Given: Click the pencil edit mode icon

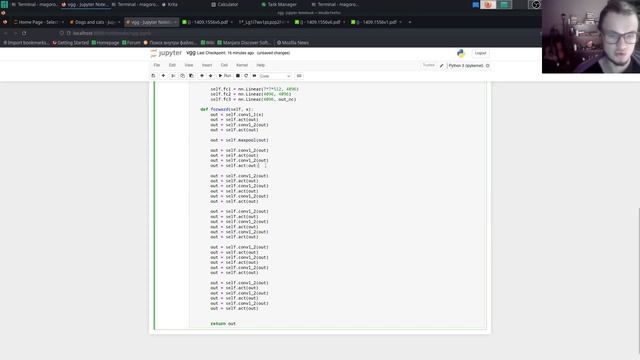Looking at the screenshot, I should pos(442,66).
